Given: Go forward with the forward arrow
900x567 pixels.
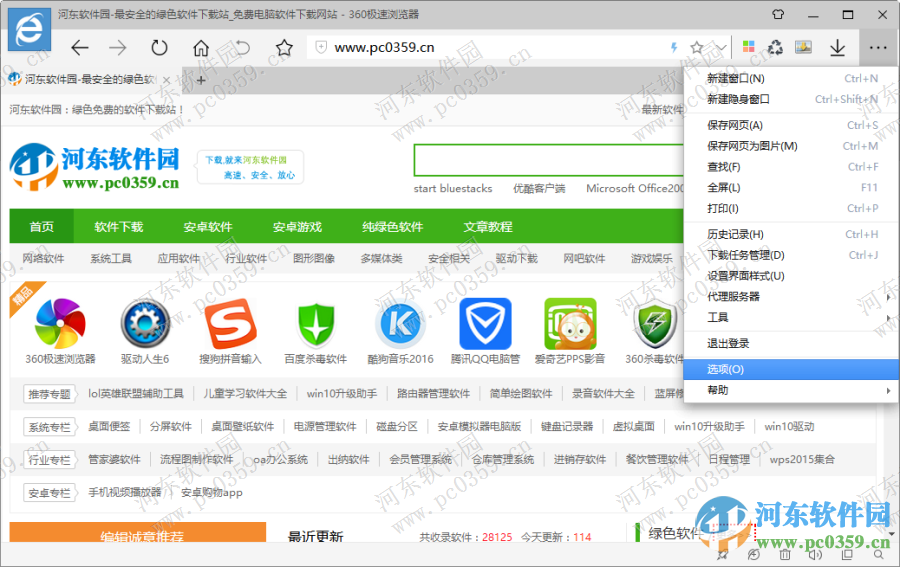Looking at the screenshot, I should coord(118,48).
